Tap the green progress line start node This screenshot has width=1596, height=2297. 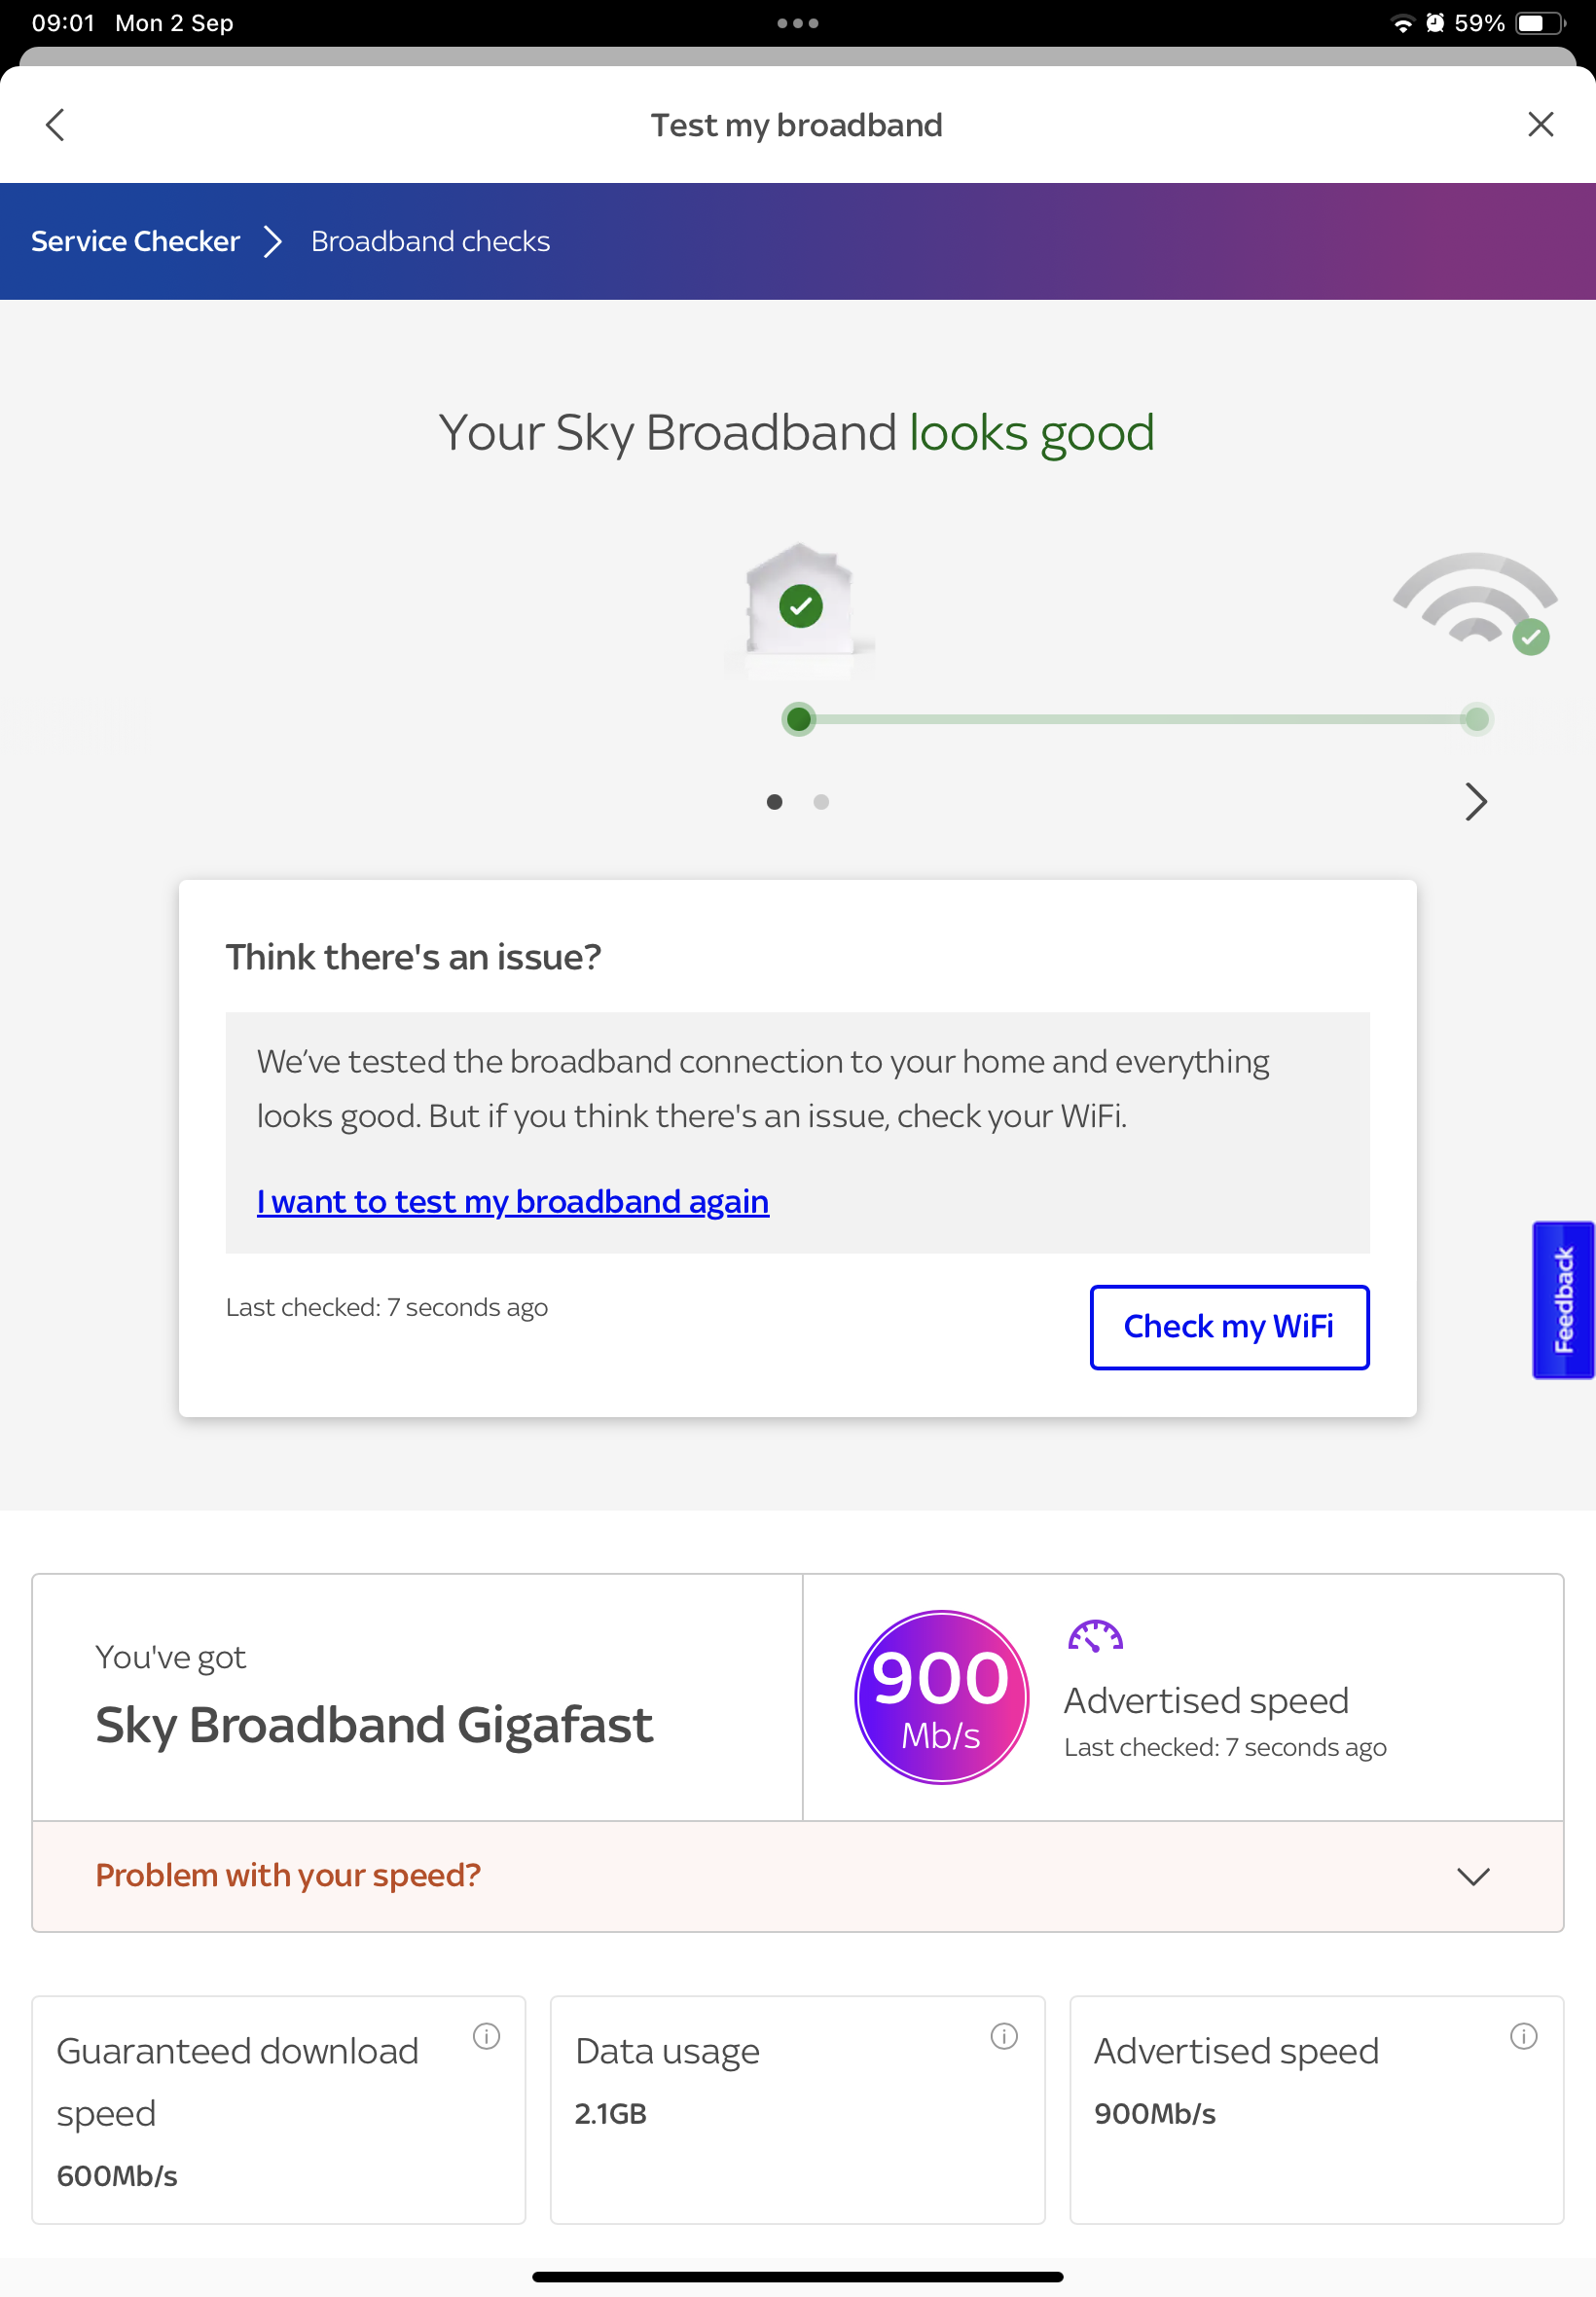798,719
